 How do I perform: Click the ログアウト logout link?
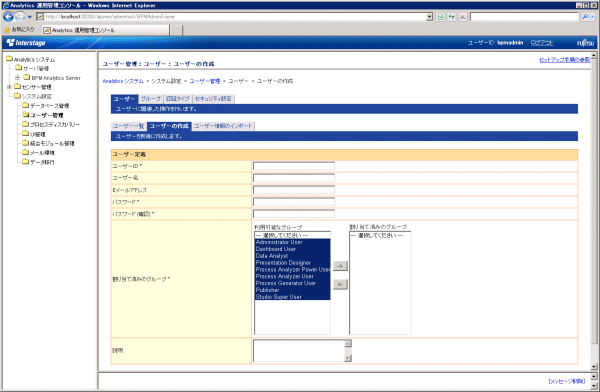click(x=542, y=43)
